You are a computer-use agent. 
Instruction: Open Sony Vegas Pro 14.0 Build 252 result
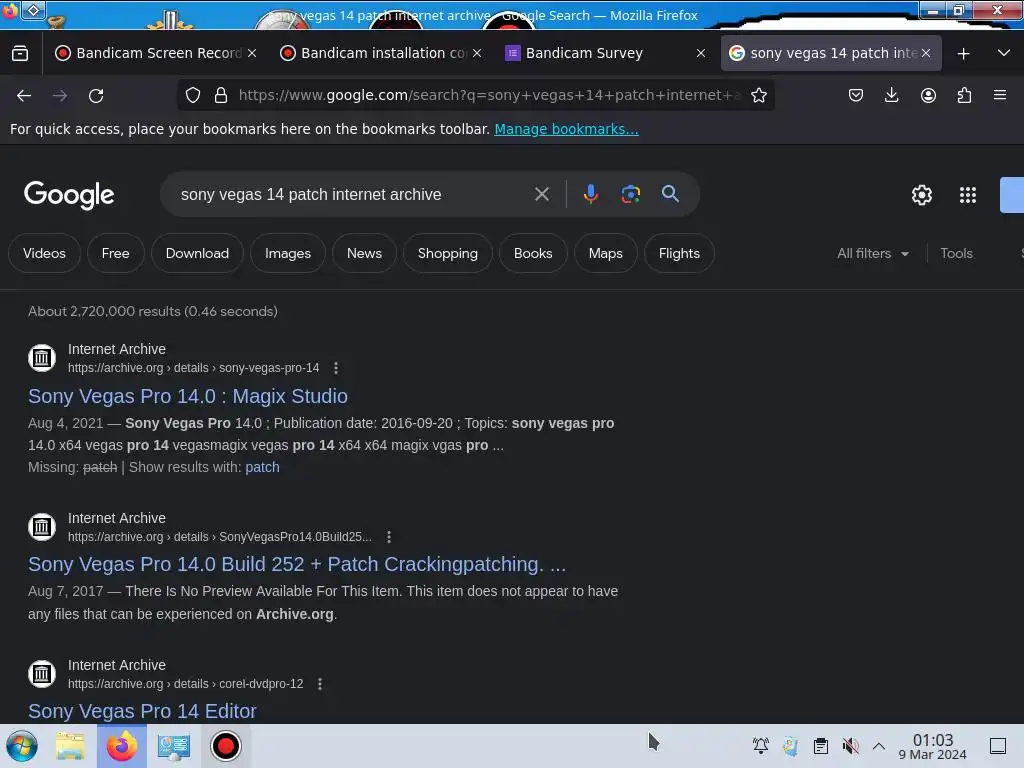297,564
